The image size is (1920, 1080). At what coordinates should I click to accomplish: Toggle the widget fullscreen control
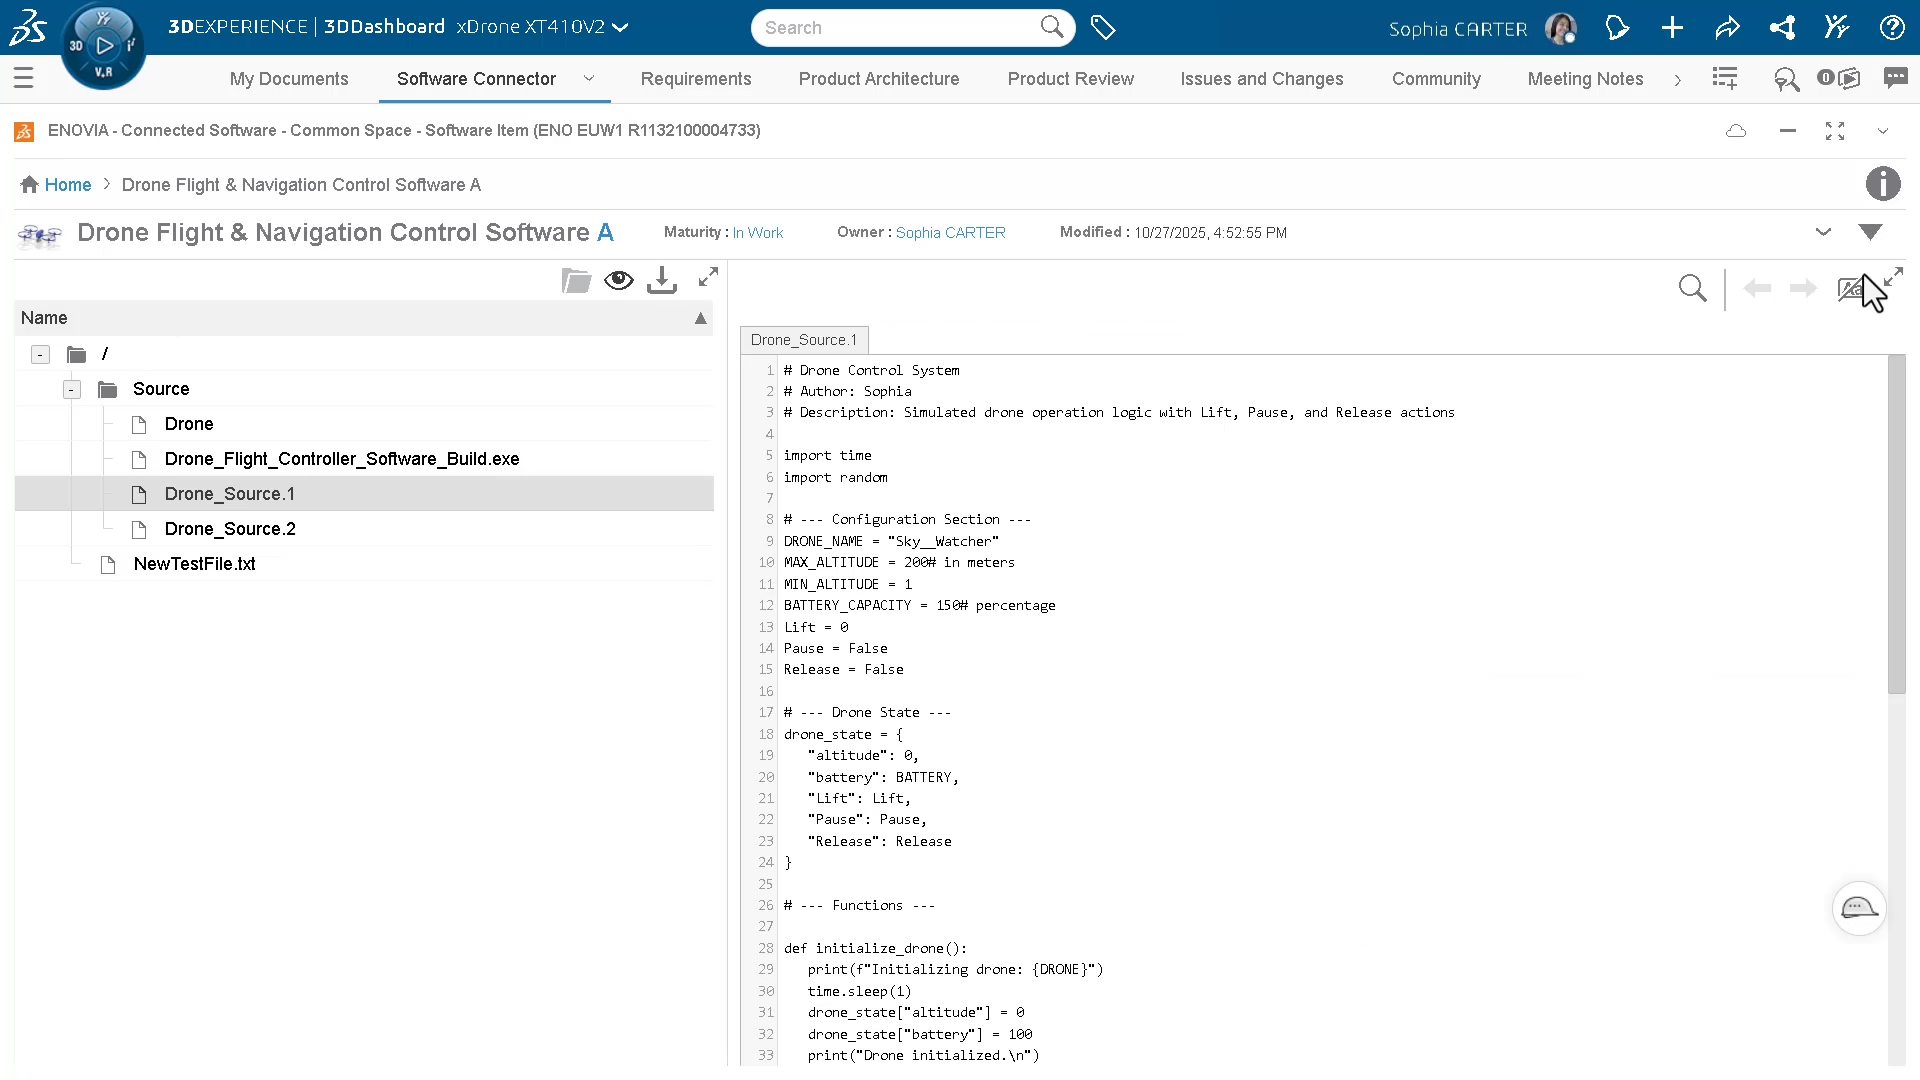pyautogui.click(x=1834, y=131)
